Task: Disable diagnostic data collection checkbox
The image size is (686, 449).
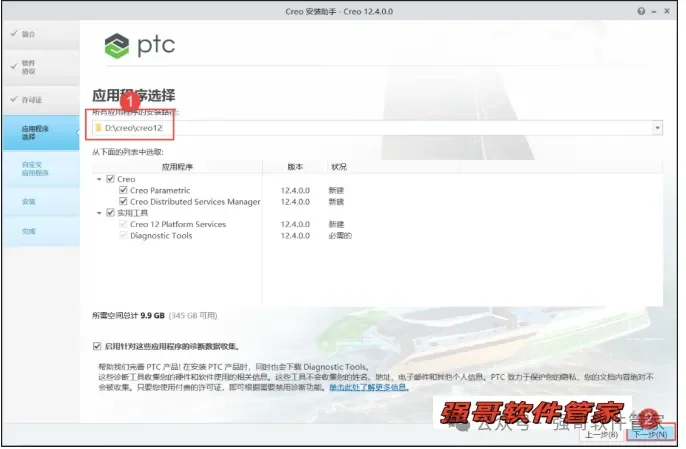Action: pyautogui.click(x=97, y=347)
